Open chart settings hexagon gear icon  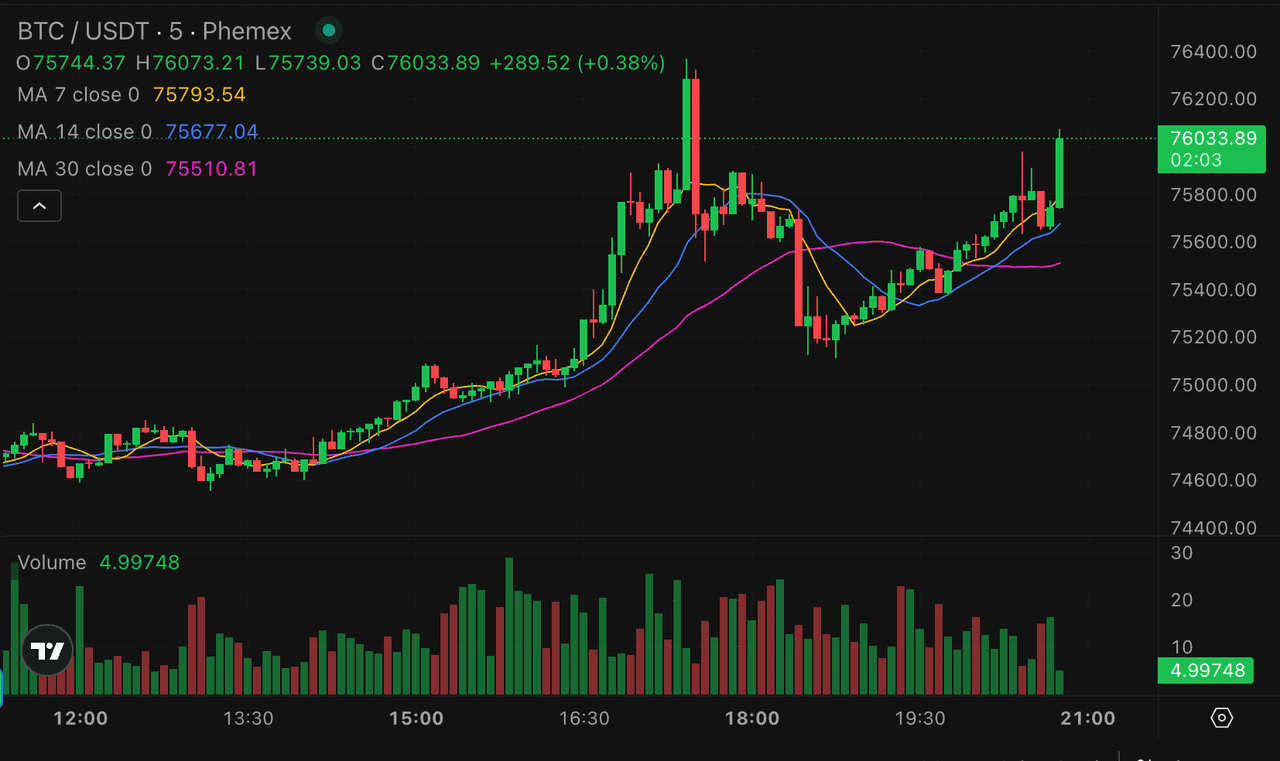click(1221, 718)
